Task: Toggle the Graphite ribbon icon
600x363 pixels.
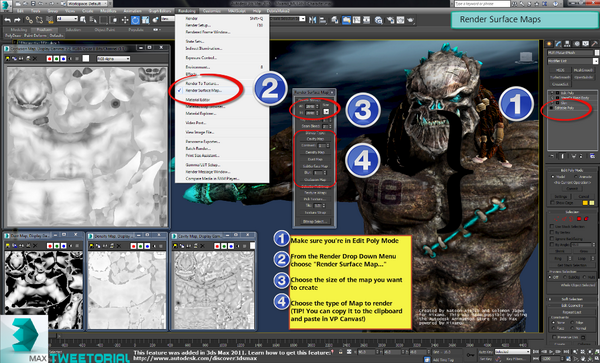Action: click(x=346, y=20)
